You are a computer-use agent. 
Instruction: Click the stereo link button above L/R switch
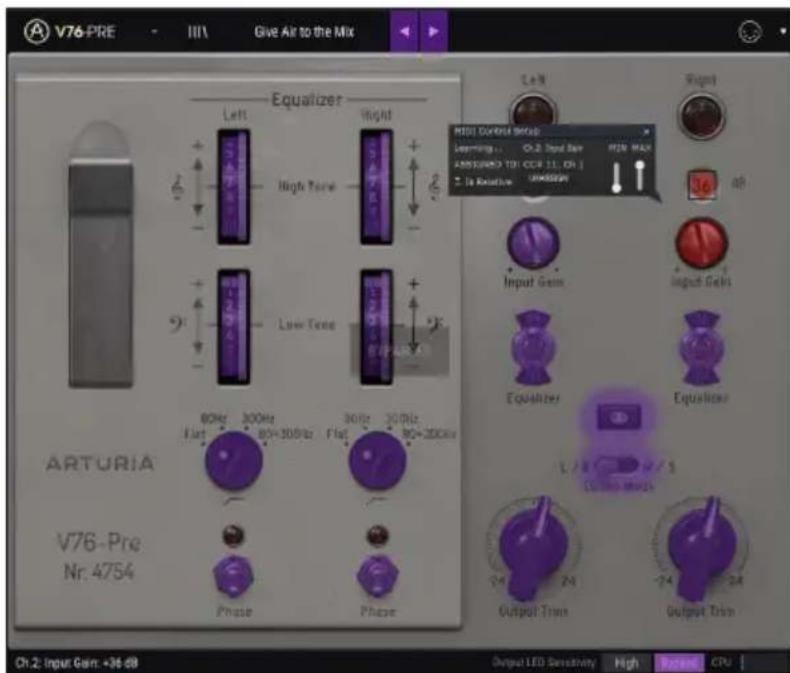click(x=619, y=417)
